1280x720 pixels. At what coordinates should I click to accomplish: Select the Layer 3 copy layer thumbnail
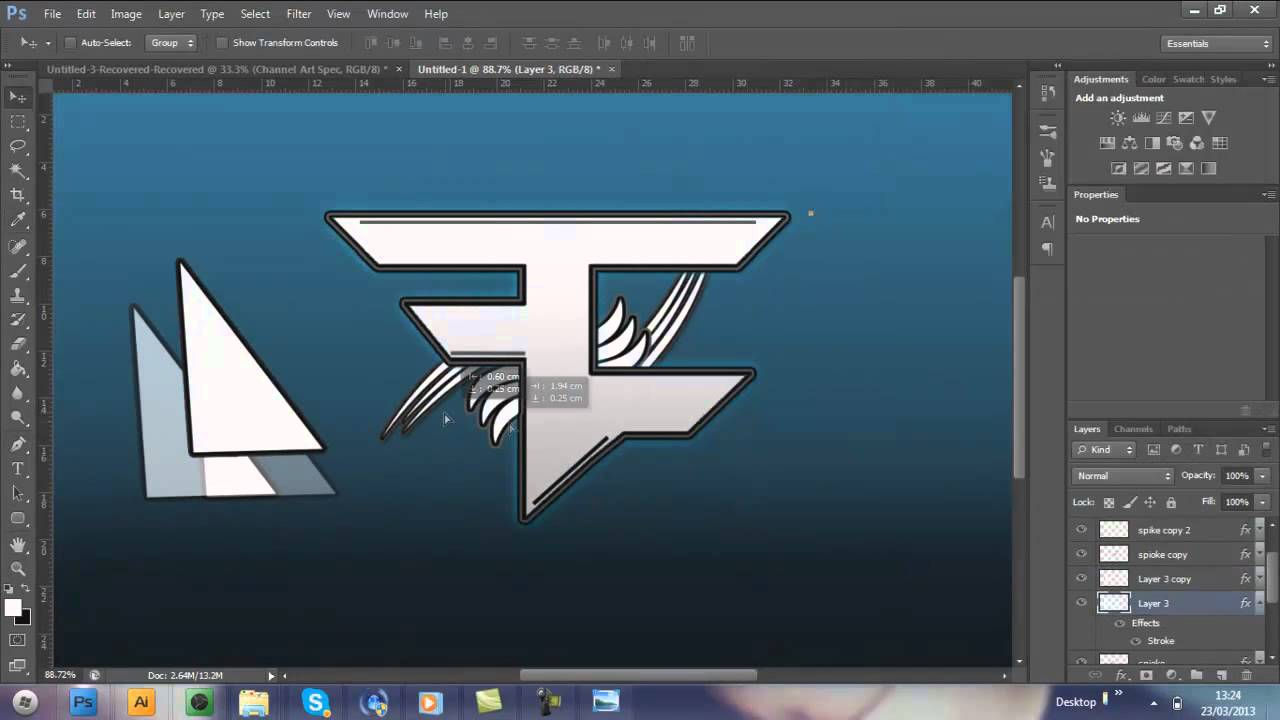coord(1113,579)
